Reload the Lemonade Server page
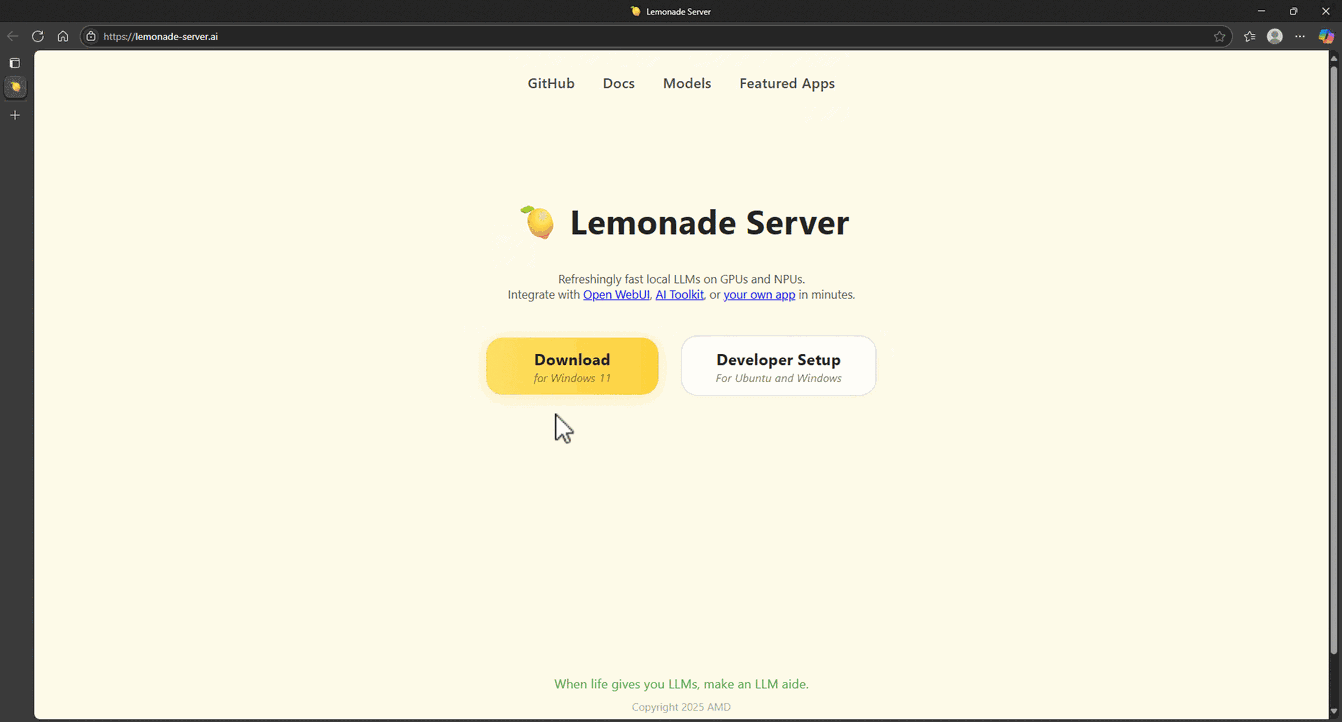Viewport: 1342px width, 722px height. tap(38, 36)
